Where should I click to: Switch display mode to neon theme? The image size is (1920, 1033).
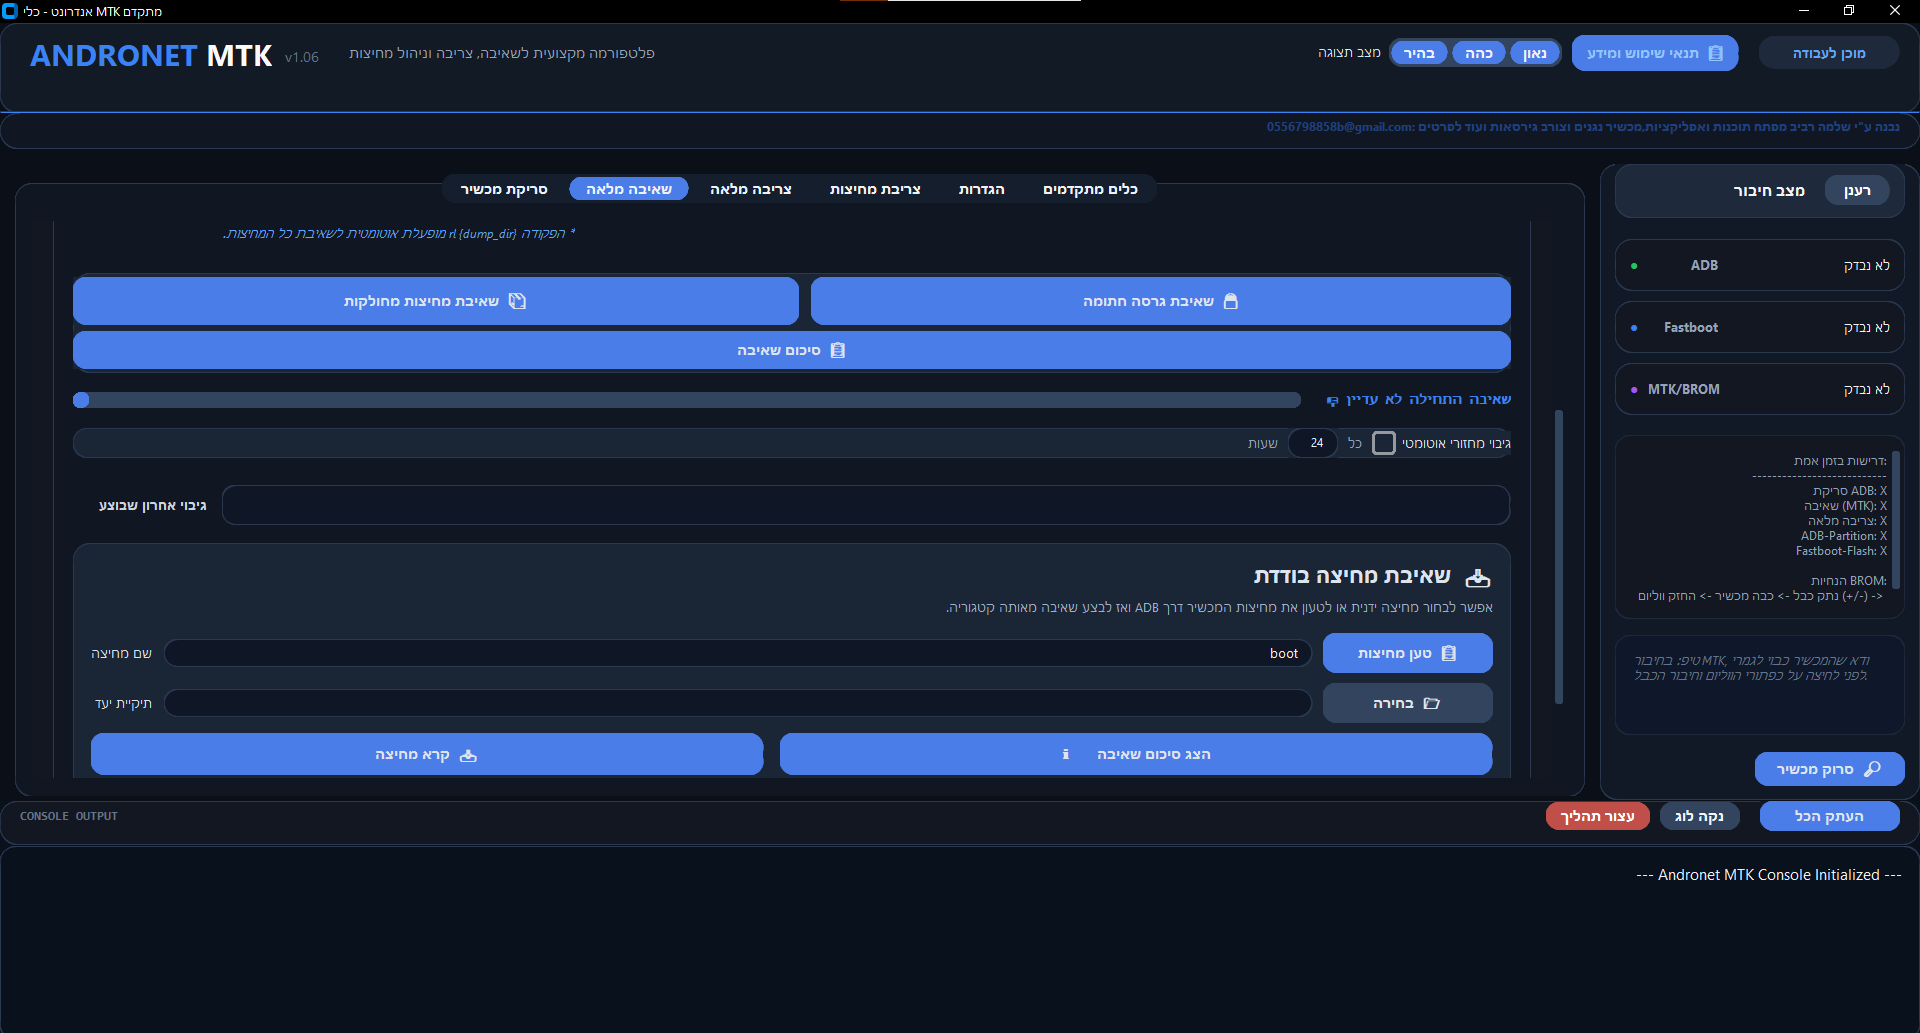pyautogui.click(x=1535, y=53)
